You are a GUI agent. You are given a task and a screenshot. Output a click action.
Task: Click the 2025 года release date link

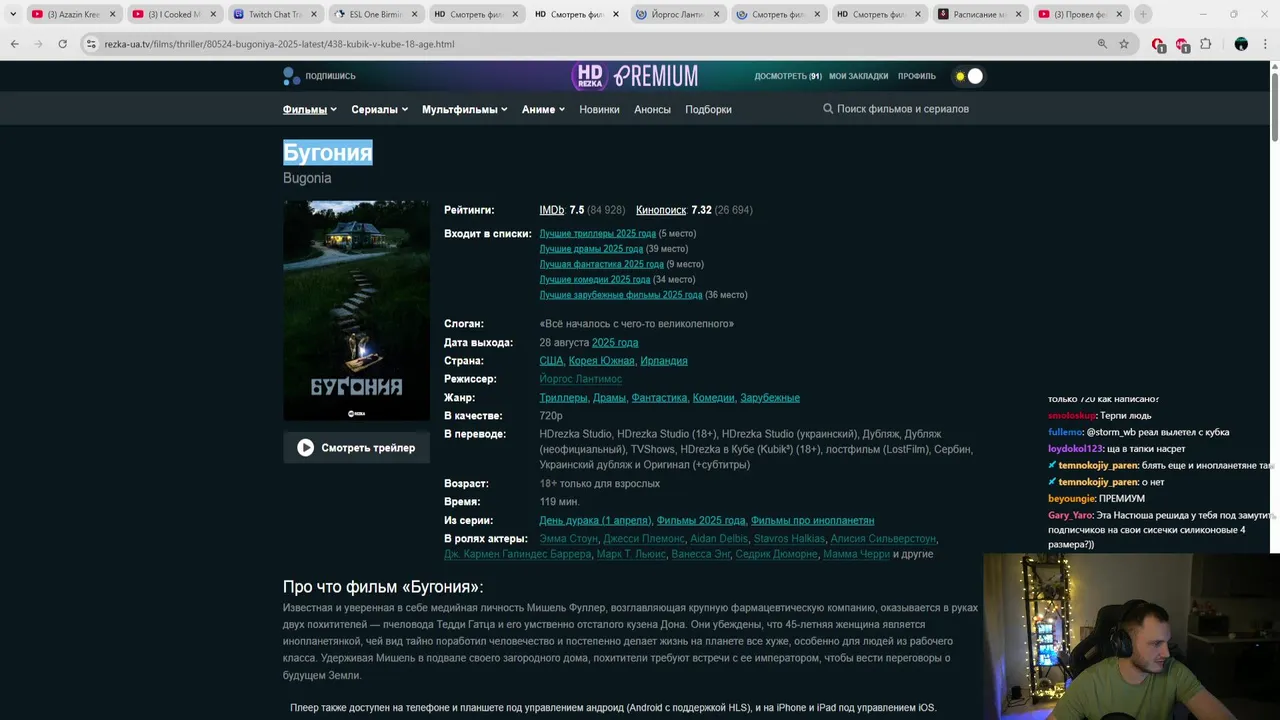[615, 342]
